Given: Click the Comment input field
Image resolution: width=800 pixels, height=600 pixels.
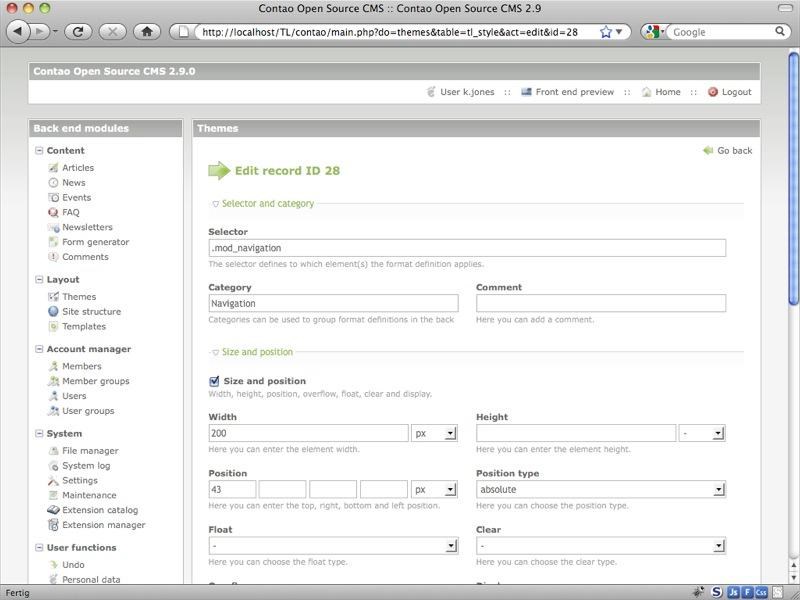Looking at the screenshot, I should pyautogui.click(x=601, y=303).
